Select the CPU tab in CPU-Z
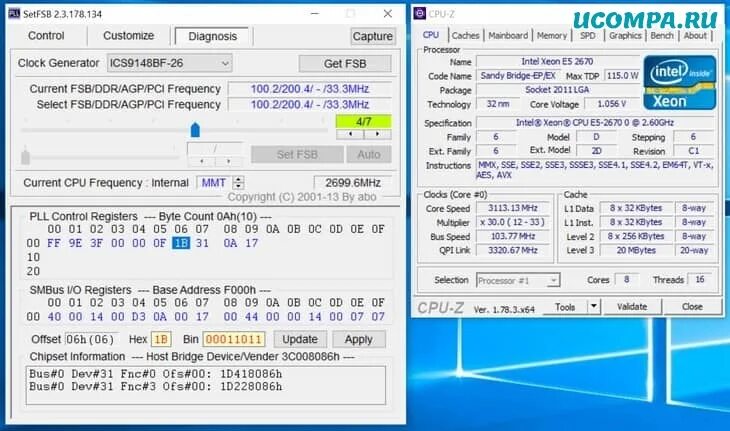The width and height of the screenshot is (730, 431). (431, 35)
